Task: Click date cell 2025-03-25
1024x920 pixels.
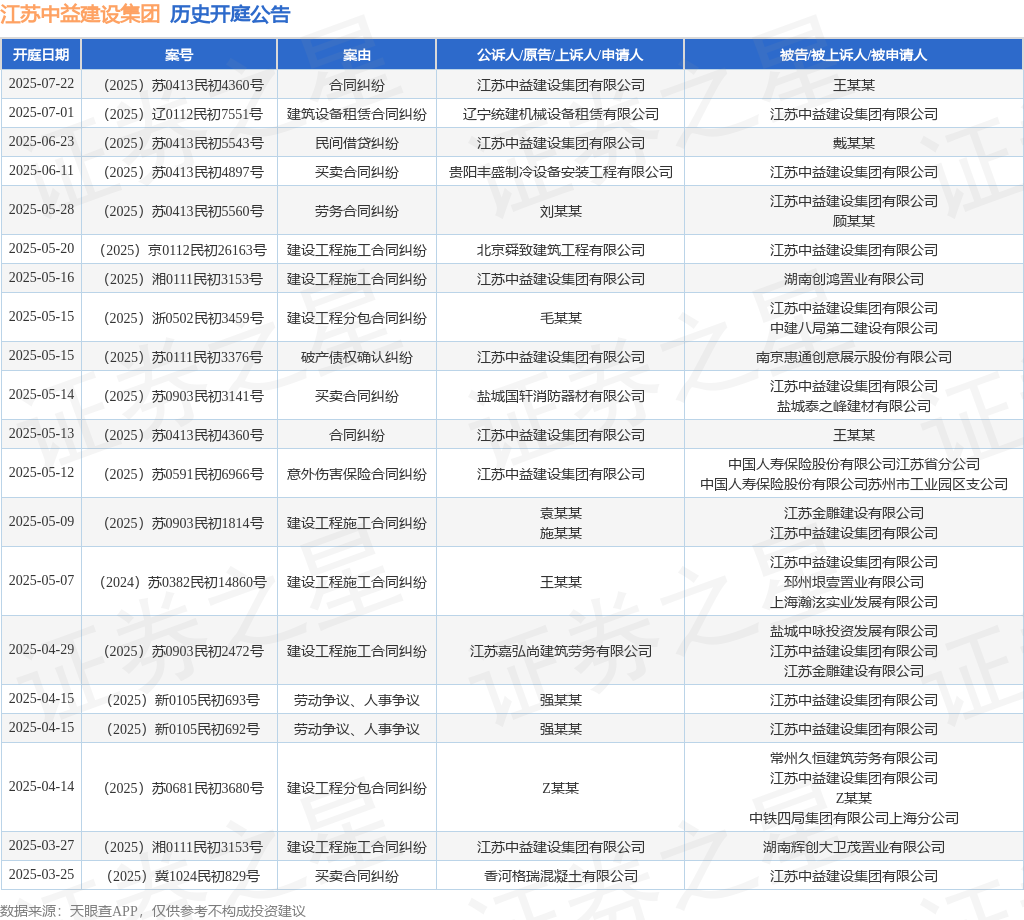Action: pos(41,874)
